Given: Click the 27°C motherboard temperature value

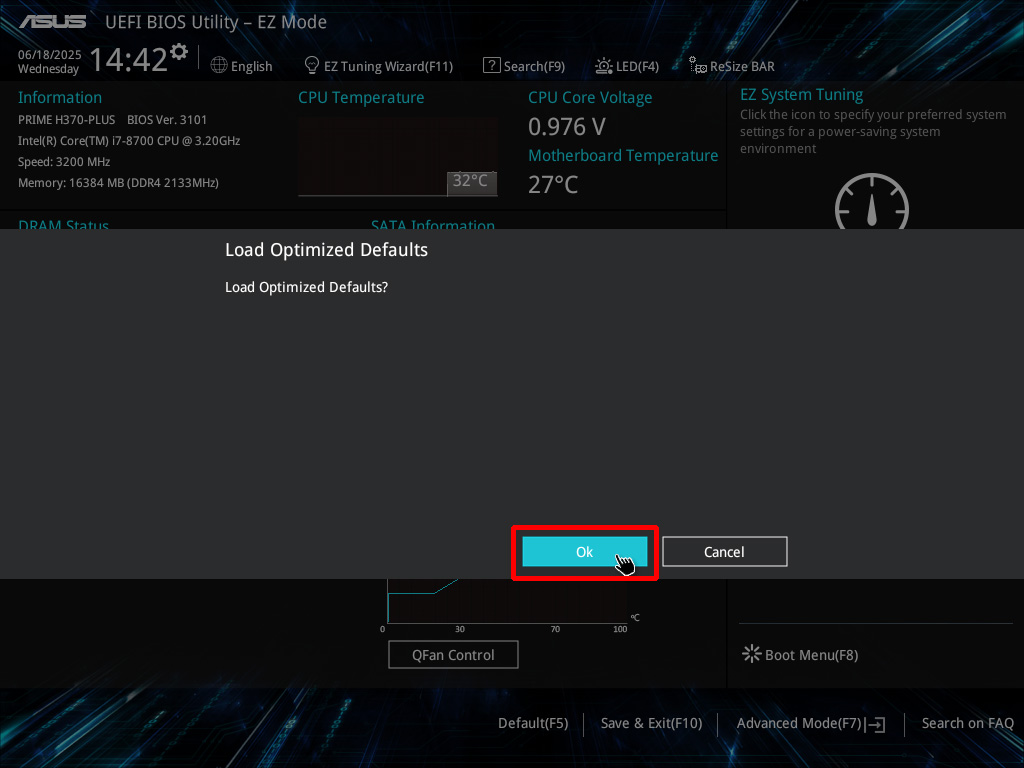Looking at the screenshot, I should pos(553,184).
